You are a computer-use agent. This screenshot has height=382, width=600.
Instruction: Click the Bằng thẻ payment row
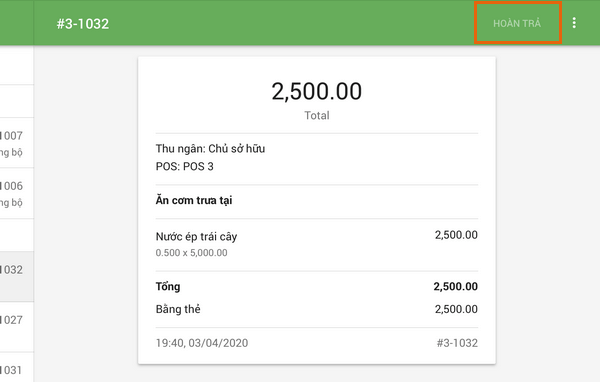[316, 309]
